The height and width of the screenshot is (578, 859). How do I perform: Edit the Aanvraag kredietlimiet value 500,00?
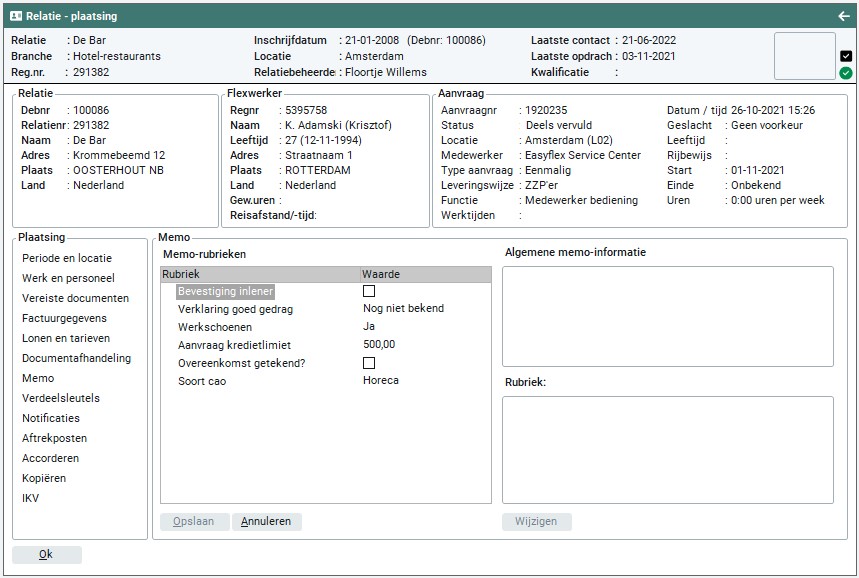coord(379,345)
